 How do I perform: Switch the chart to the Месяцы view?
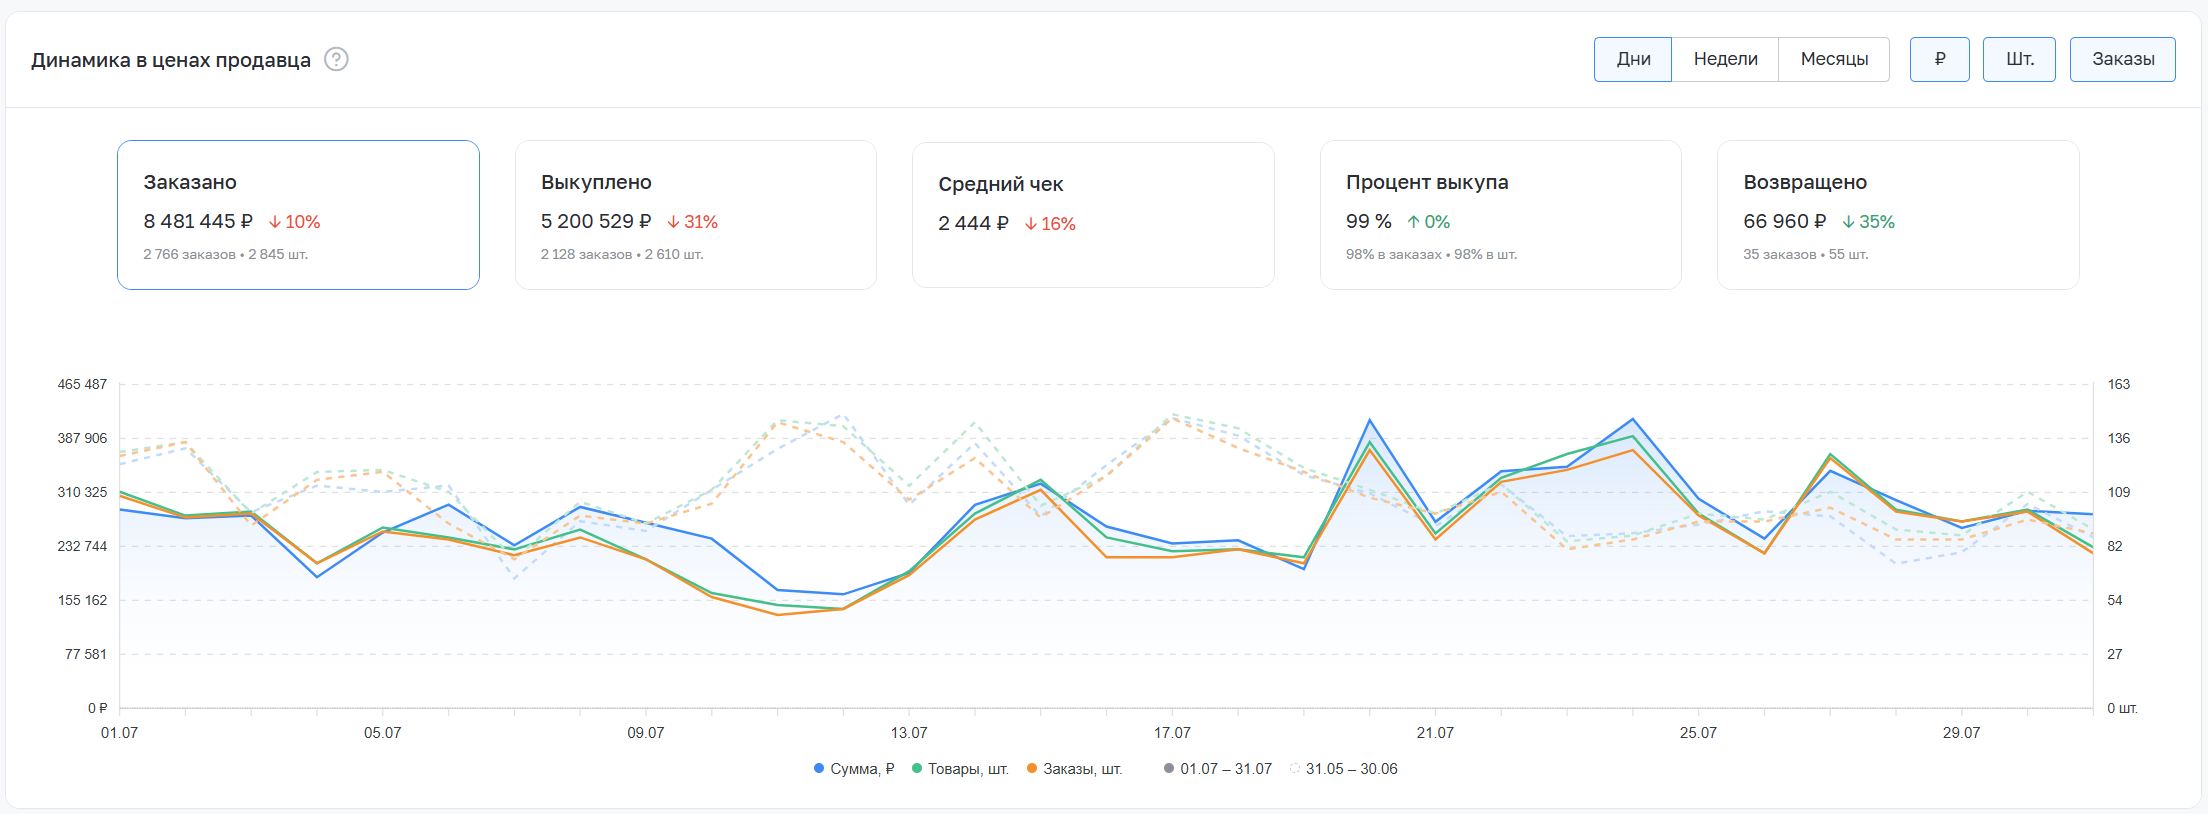pos(1834,59)
